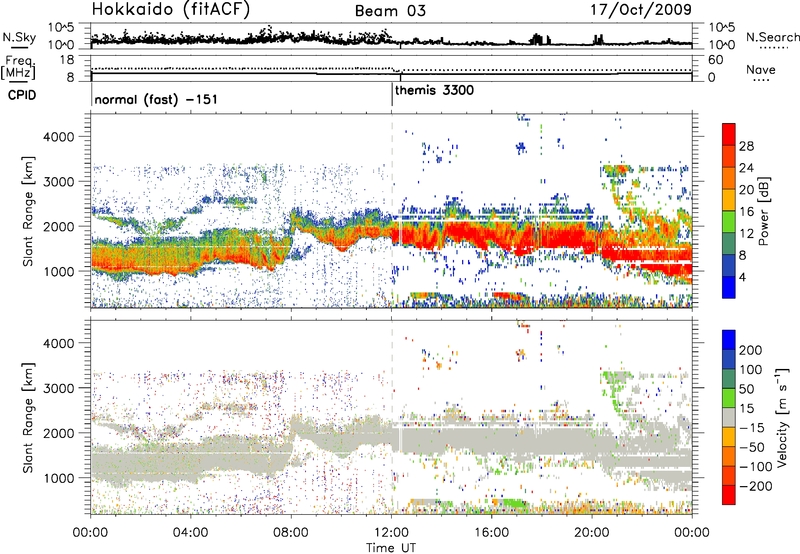Click the '16' Power colorbar tick label
Image resolution: width=800 pixels, height=554 pixels.
point(746,212)
